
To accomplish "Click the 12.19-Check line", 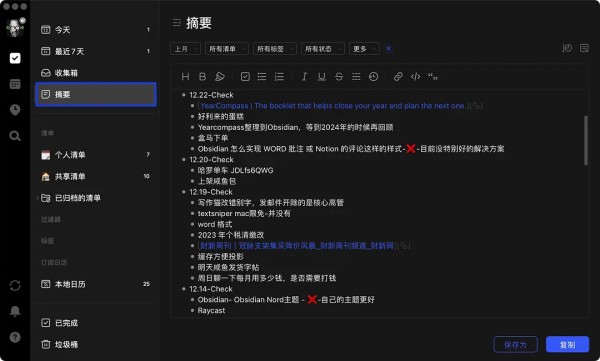I will click(211, 192).
